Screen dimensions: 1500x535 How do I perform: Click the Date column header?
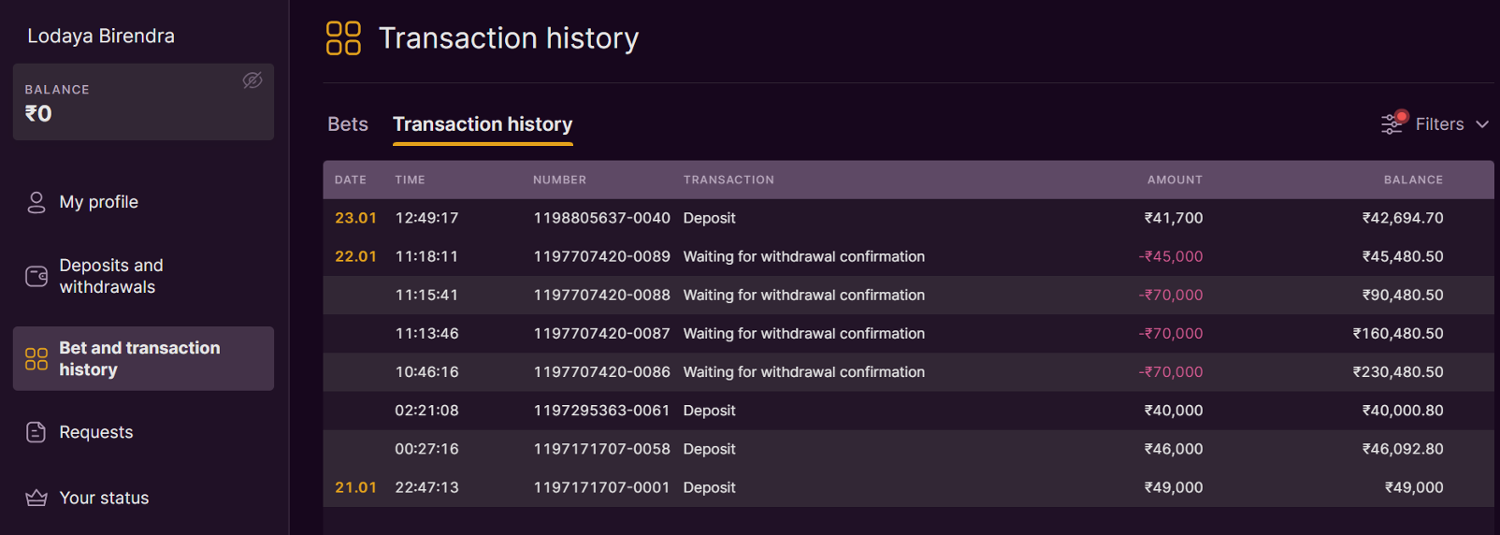click(x=350, y=180)
